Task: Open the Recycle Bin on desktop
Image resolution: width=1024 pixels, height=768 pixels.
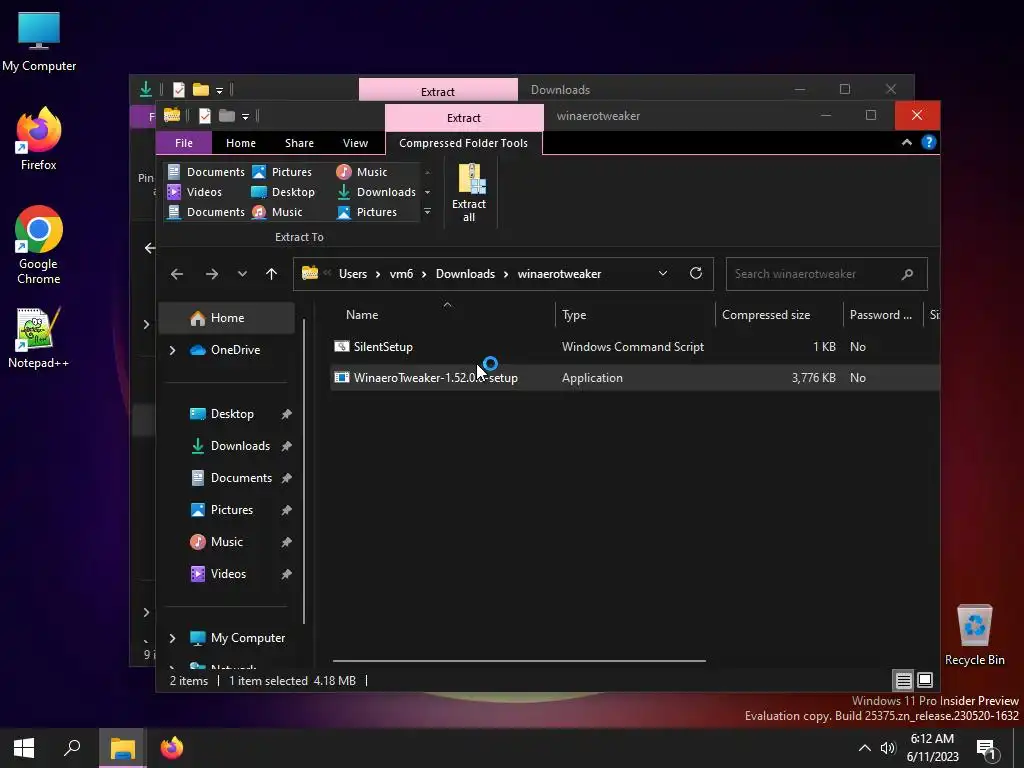Action: coord(974,635)
